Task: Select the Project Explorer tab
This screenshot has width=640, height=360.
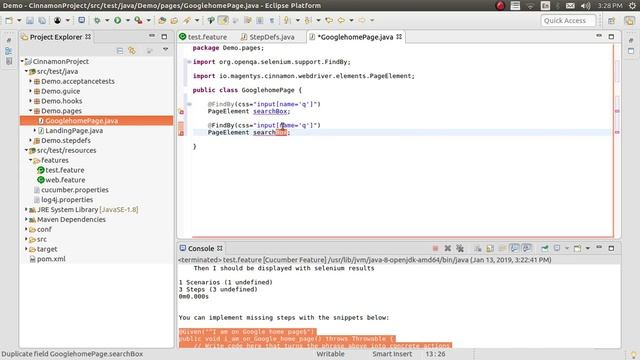Action: [x=56, y=37]
